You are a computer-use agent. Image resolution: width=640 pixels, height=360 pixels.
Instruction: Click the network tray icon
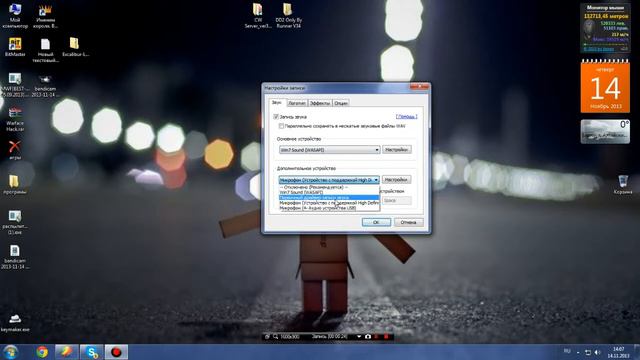[x=588, y=352]
